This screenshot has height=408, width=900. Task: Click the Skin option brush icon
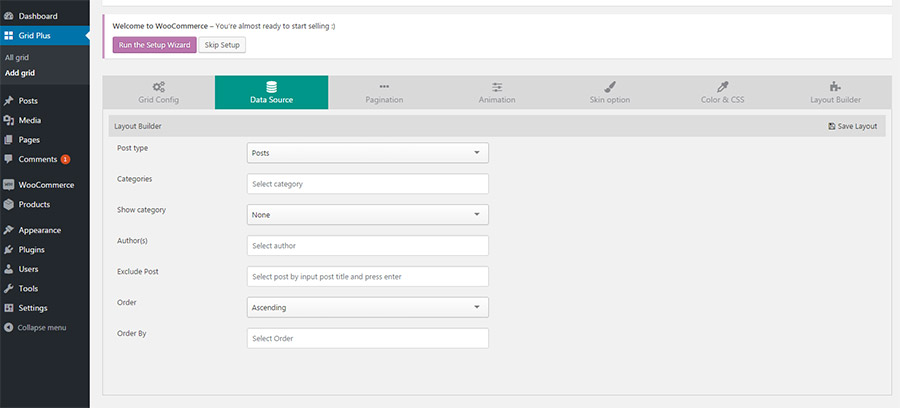tap(610, 87)
